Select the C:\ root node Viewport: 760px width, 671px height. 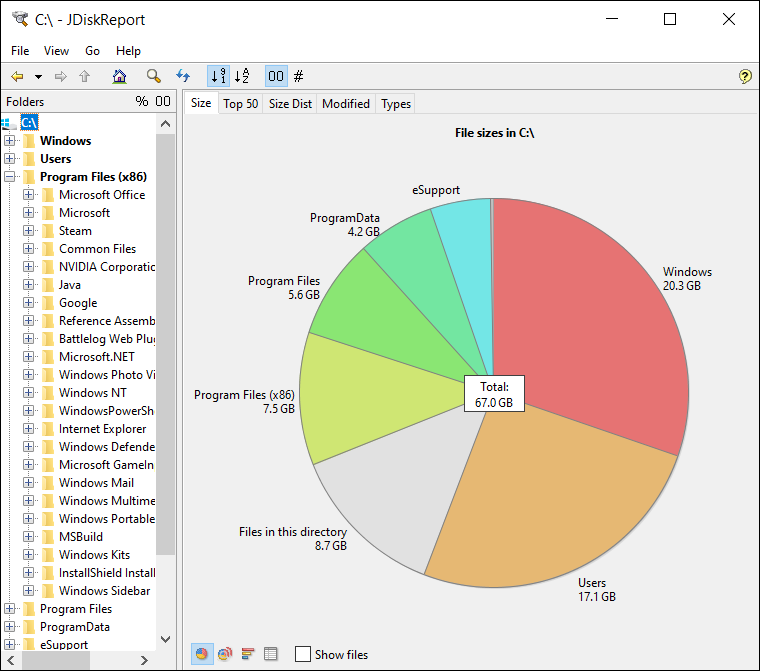coord(29,123)
